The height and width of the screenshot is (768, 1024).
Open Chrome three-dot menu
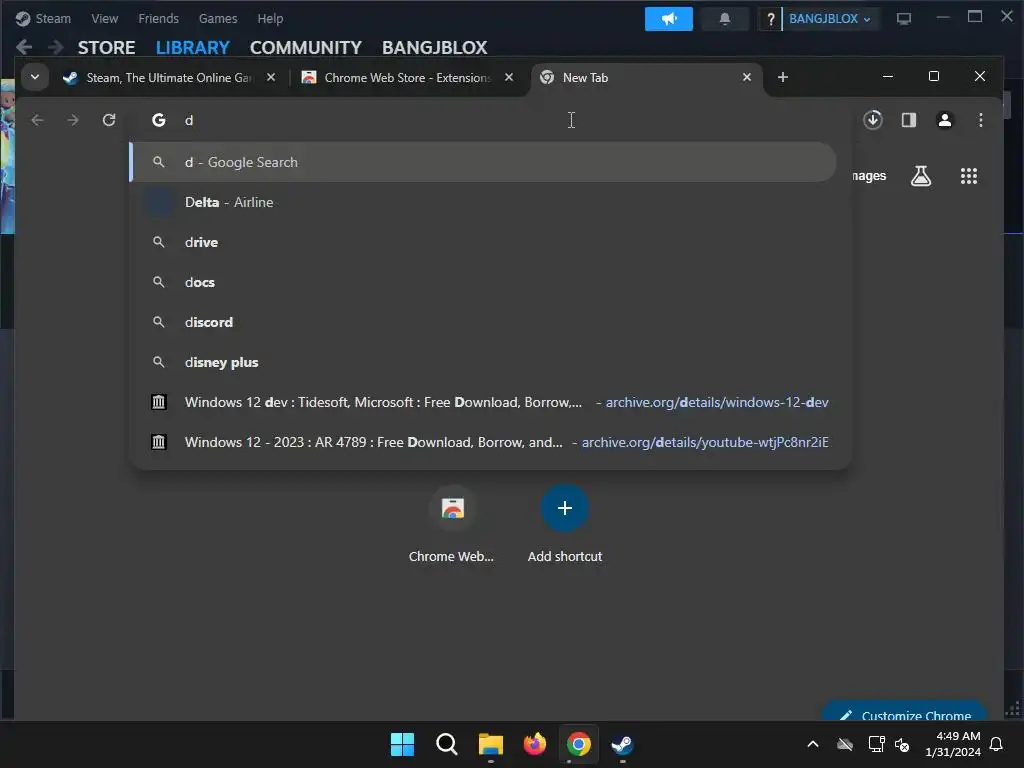pyautogui.click(x=980, y=120)
